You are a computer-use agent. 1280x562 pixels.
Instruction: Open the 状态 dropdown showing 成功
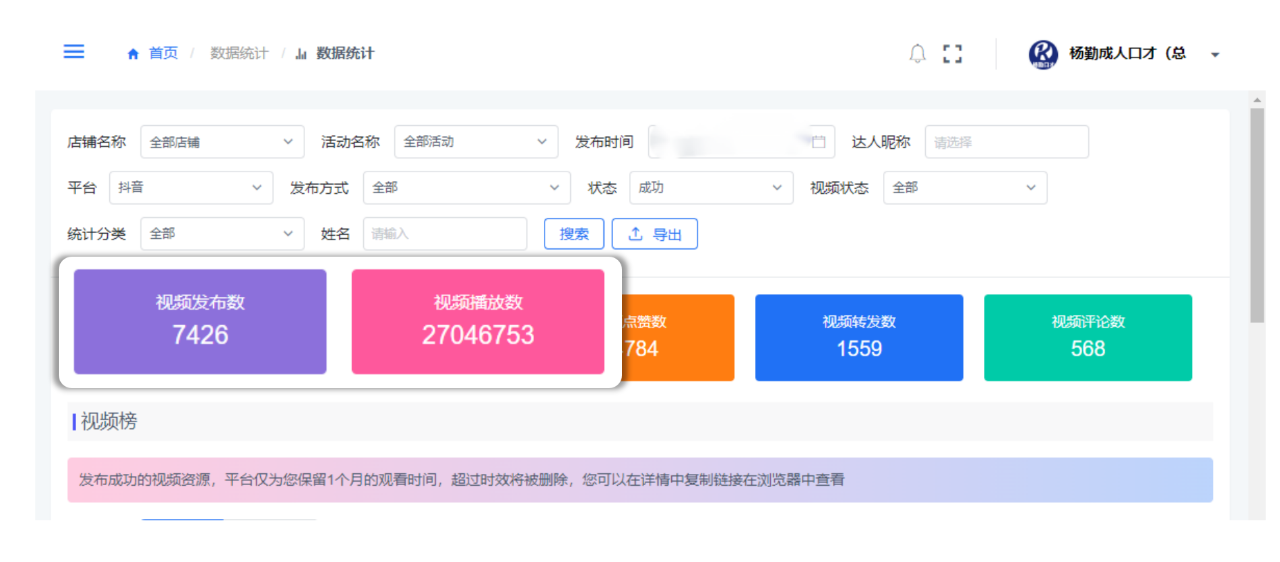pyautogui.click(x=711, y=188)
